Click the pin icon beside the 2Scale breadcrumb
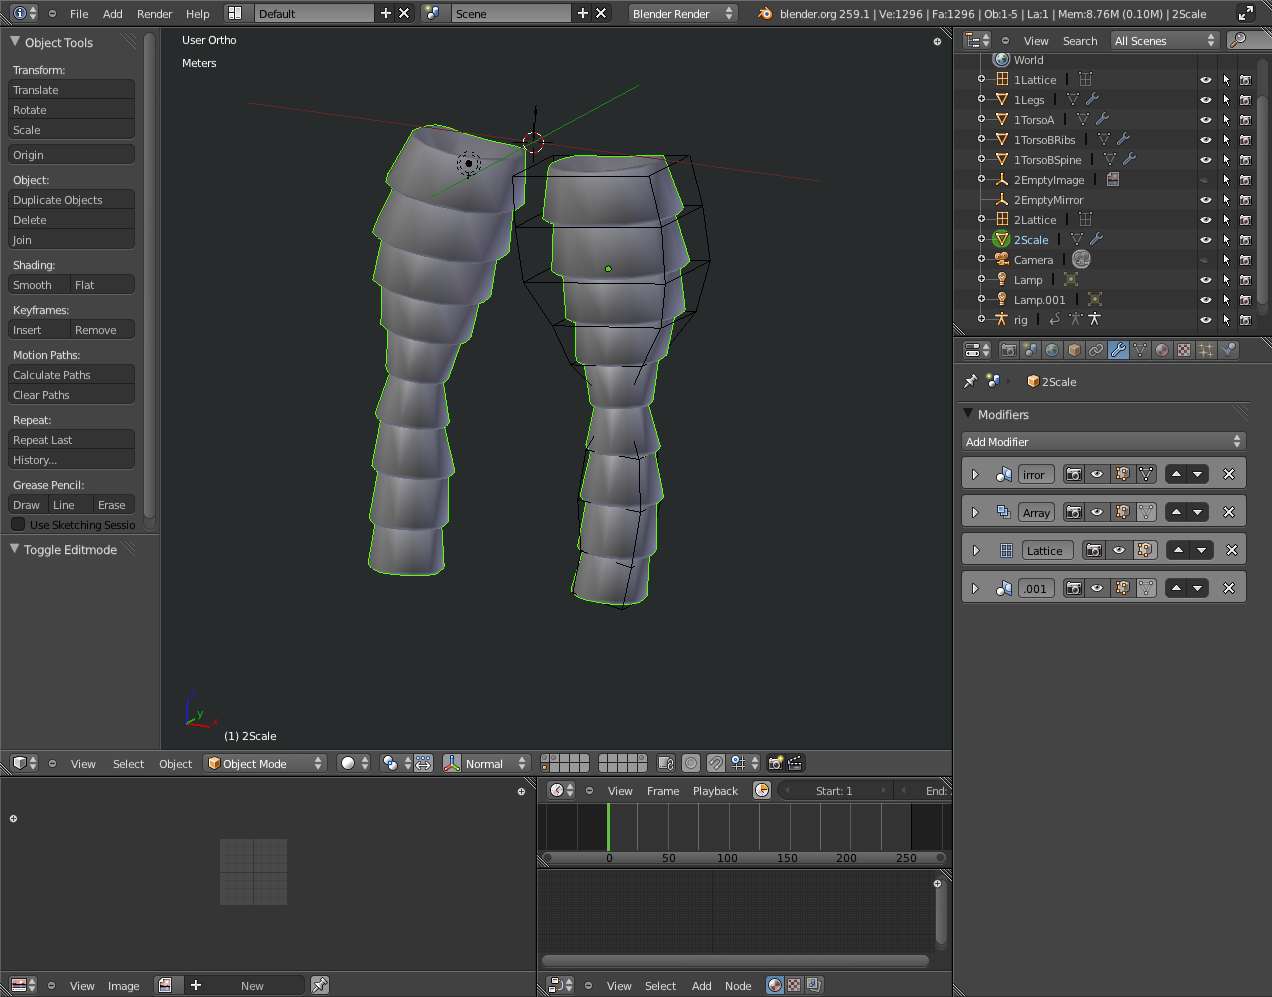 pos(969,381)
